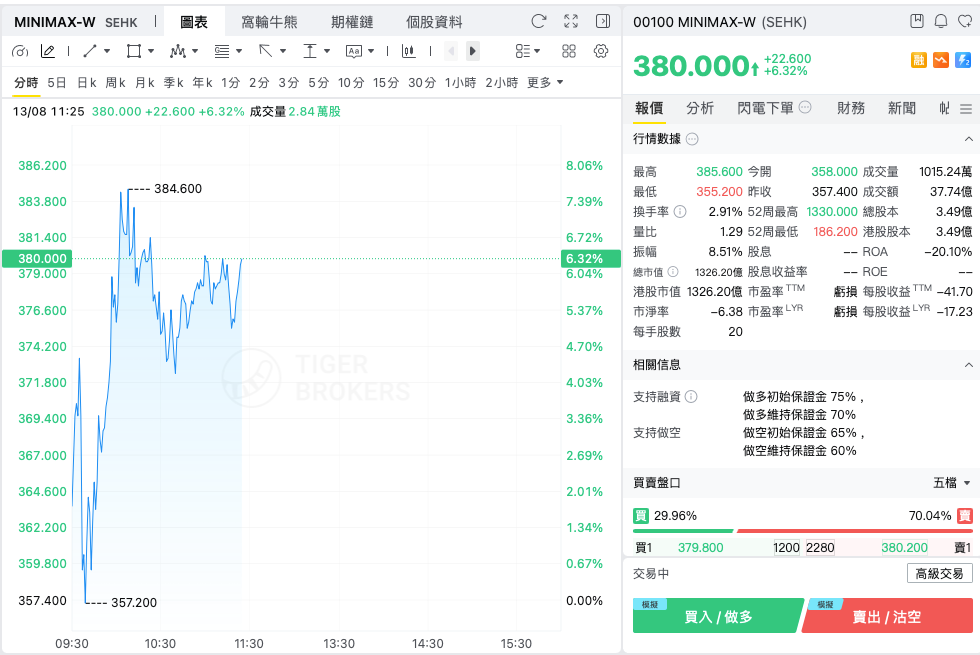This screenshot has height=655, width=980.
Task: Open the 閃電下單 tab
Action: (x=766, y=108)
